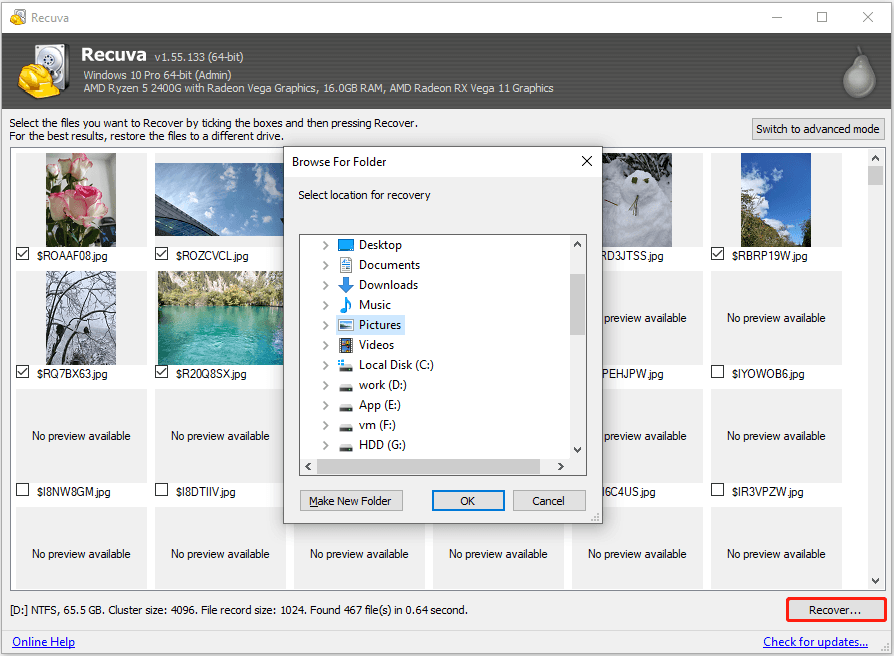This screenshot has width=894, height=656.
Task: Click the Music note icon
Action: 346,305
